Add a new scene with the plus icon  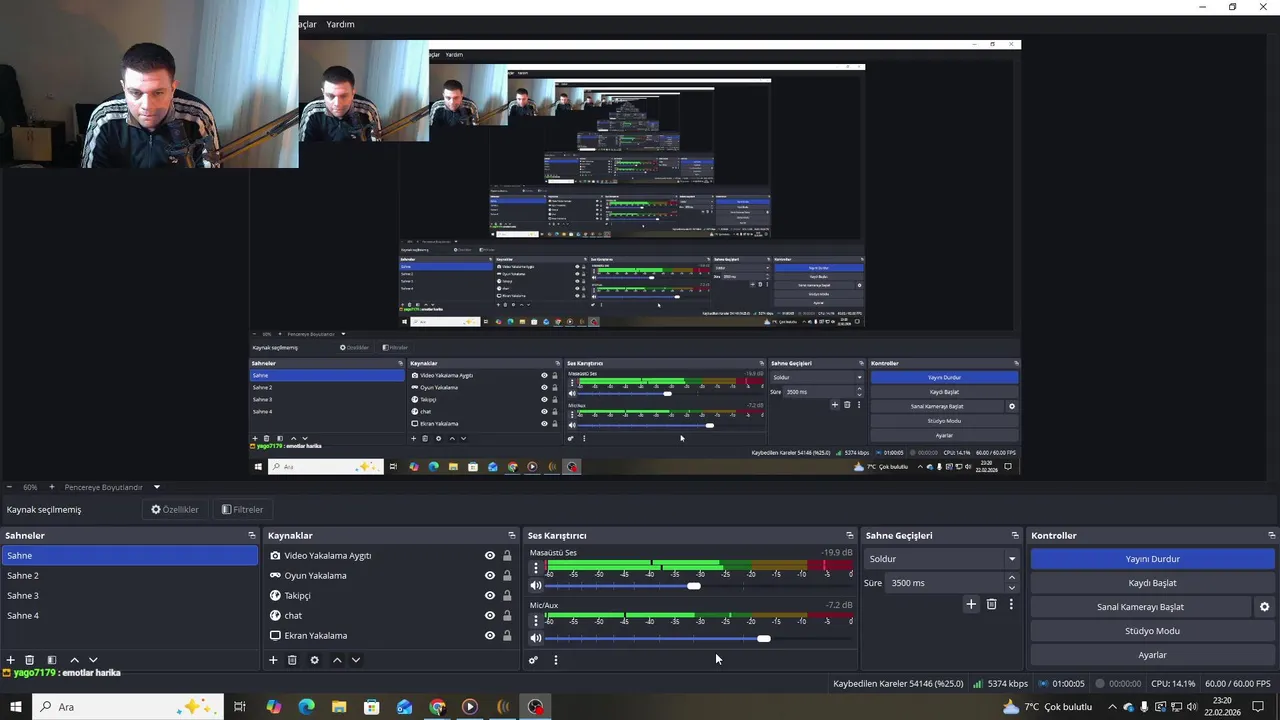click(11, 660)
